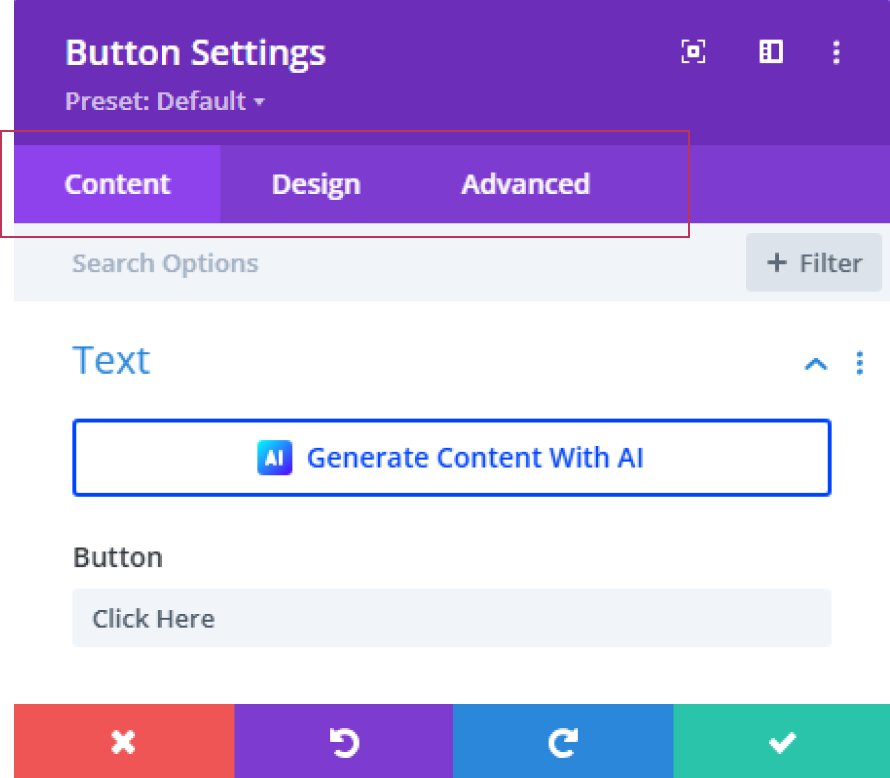Switch to the Content tab

[117, 184]
